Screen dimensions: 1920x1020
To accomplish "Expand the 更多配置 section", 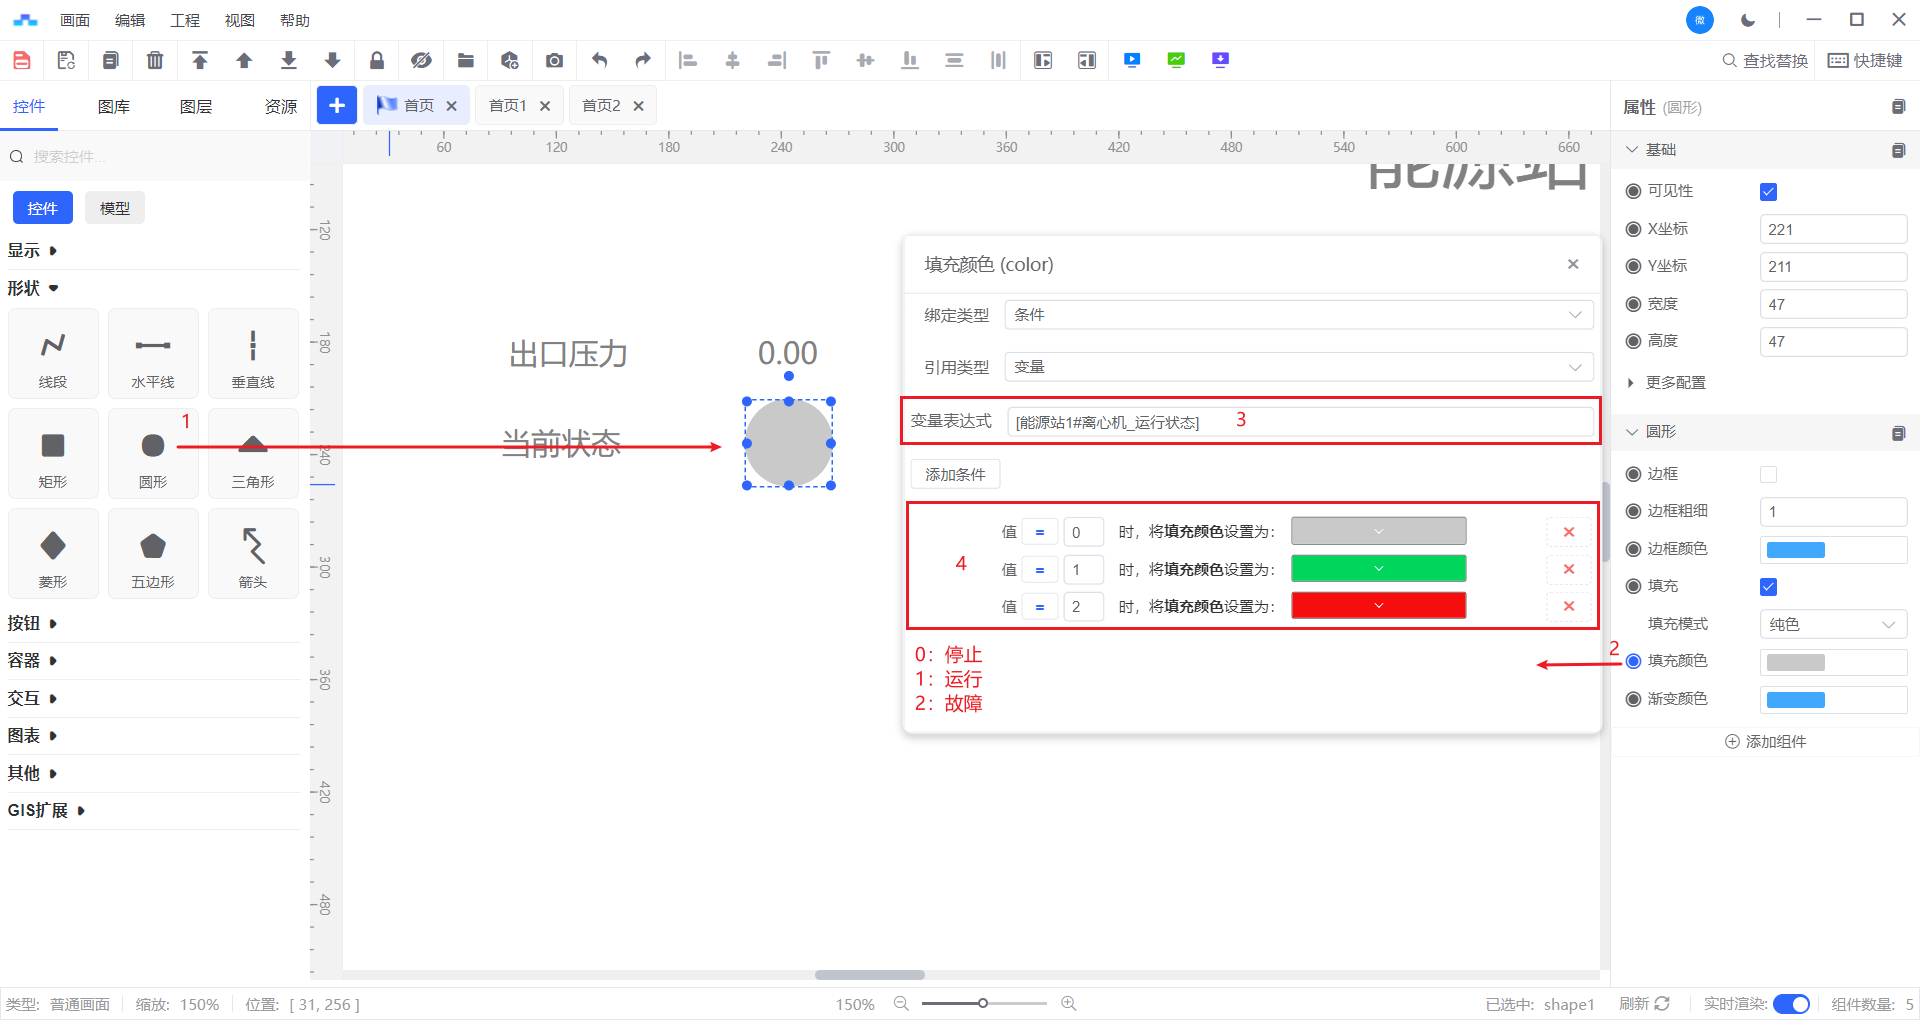I will [x=1675, y=383].
